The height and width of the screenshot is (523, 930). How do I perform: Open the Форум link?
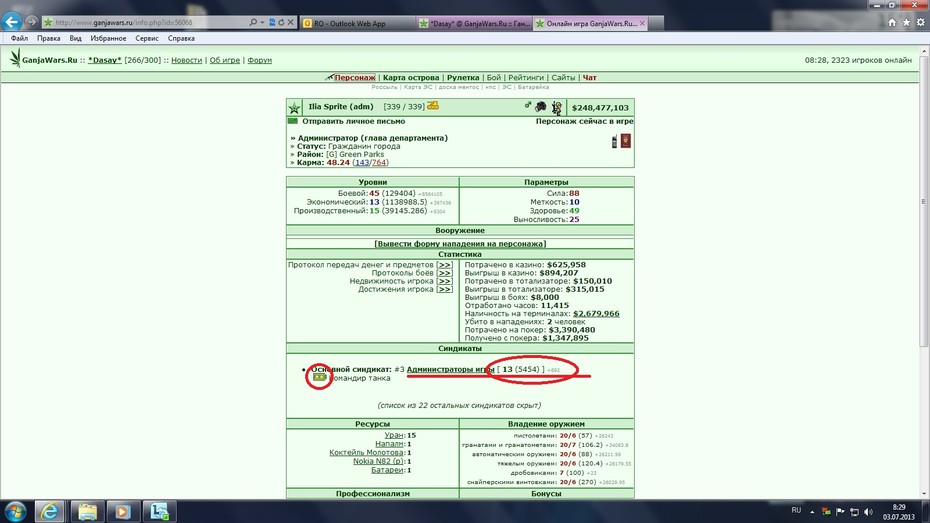259,60
